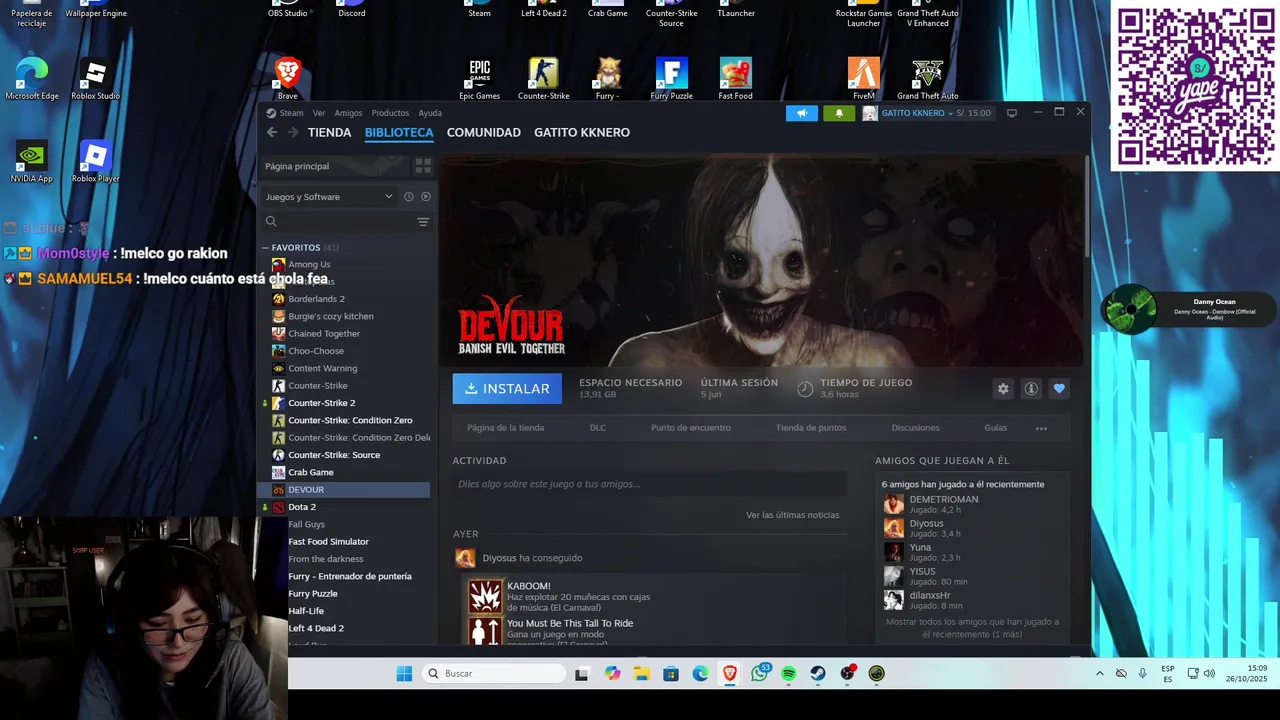The image size is (1280, 720).
Task: Click the Steam back navigation arrow
Action: (x=272, y=132)
